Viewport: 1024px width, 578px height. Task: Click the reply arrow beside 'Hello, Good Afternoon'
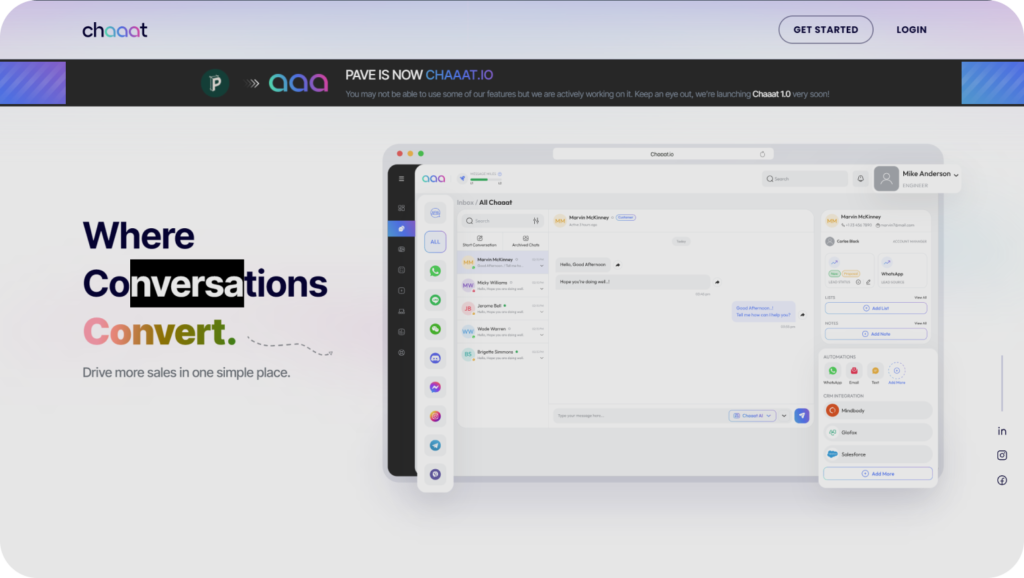(x=617, y=265)
